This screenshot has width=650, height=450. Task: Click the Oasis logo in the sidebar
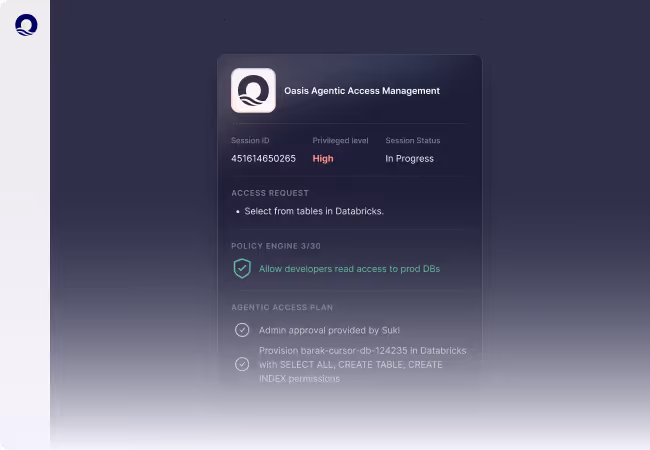[x=26, y=25]
